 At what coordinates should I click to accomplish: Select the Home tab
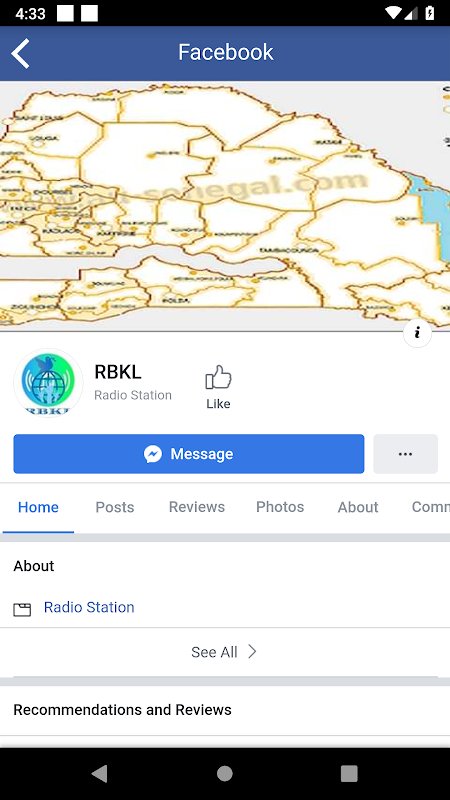tap(38, 507)
